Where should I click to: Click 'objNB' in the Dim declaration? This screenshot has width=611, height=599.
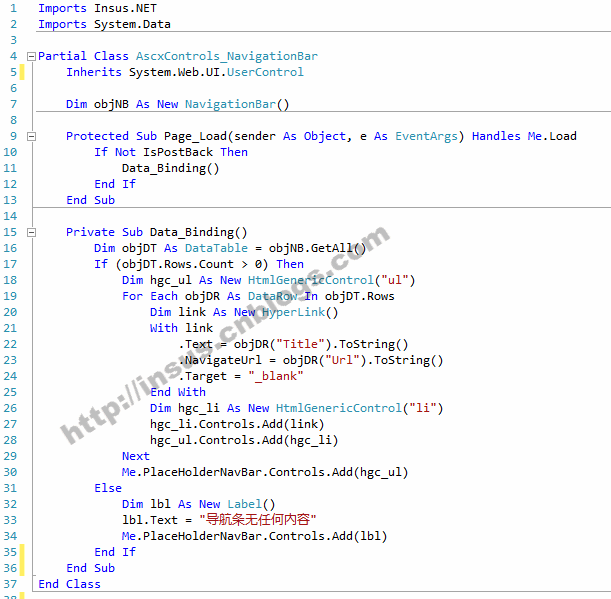click(x=111, y=104)
